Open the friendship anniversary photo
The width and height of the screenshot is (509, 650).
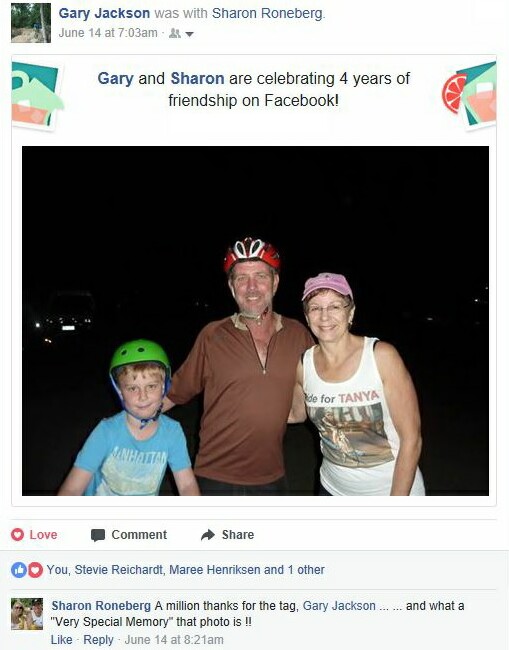255,320
